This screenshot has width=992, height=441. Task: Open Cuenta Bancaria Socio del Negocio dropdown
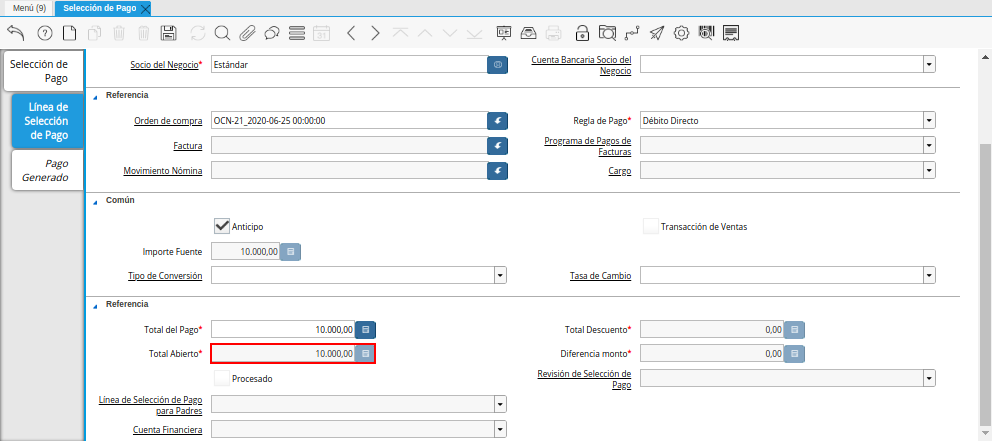pos(929,65)
